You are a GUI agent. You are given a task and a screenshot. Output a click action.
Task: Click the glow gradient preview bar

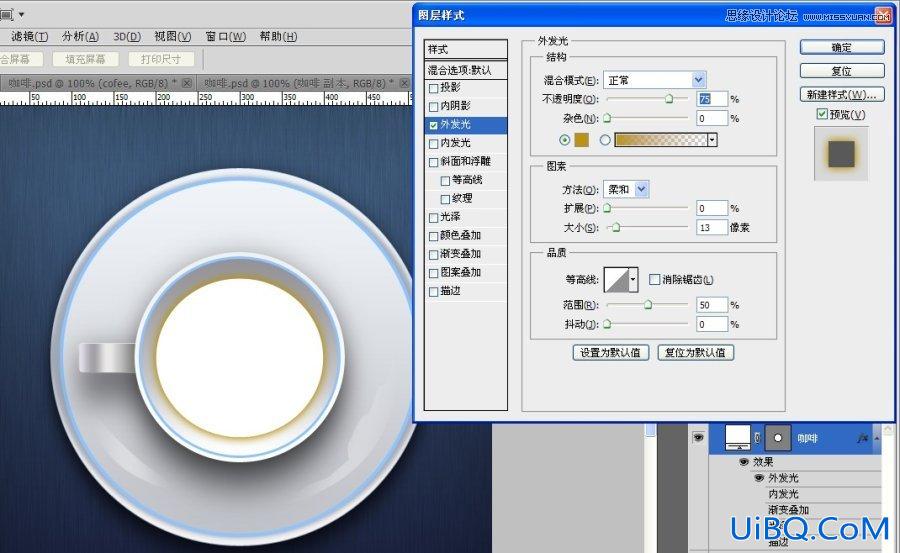click(661, 140)
